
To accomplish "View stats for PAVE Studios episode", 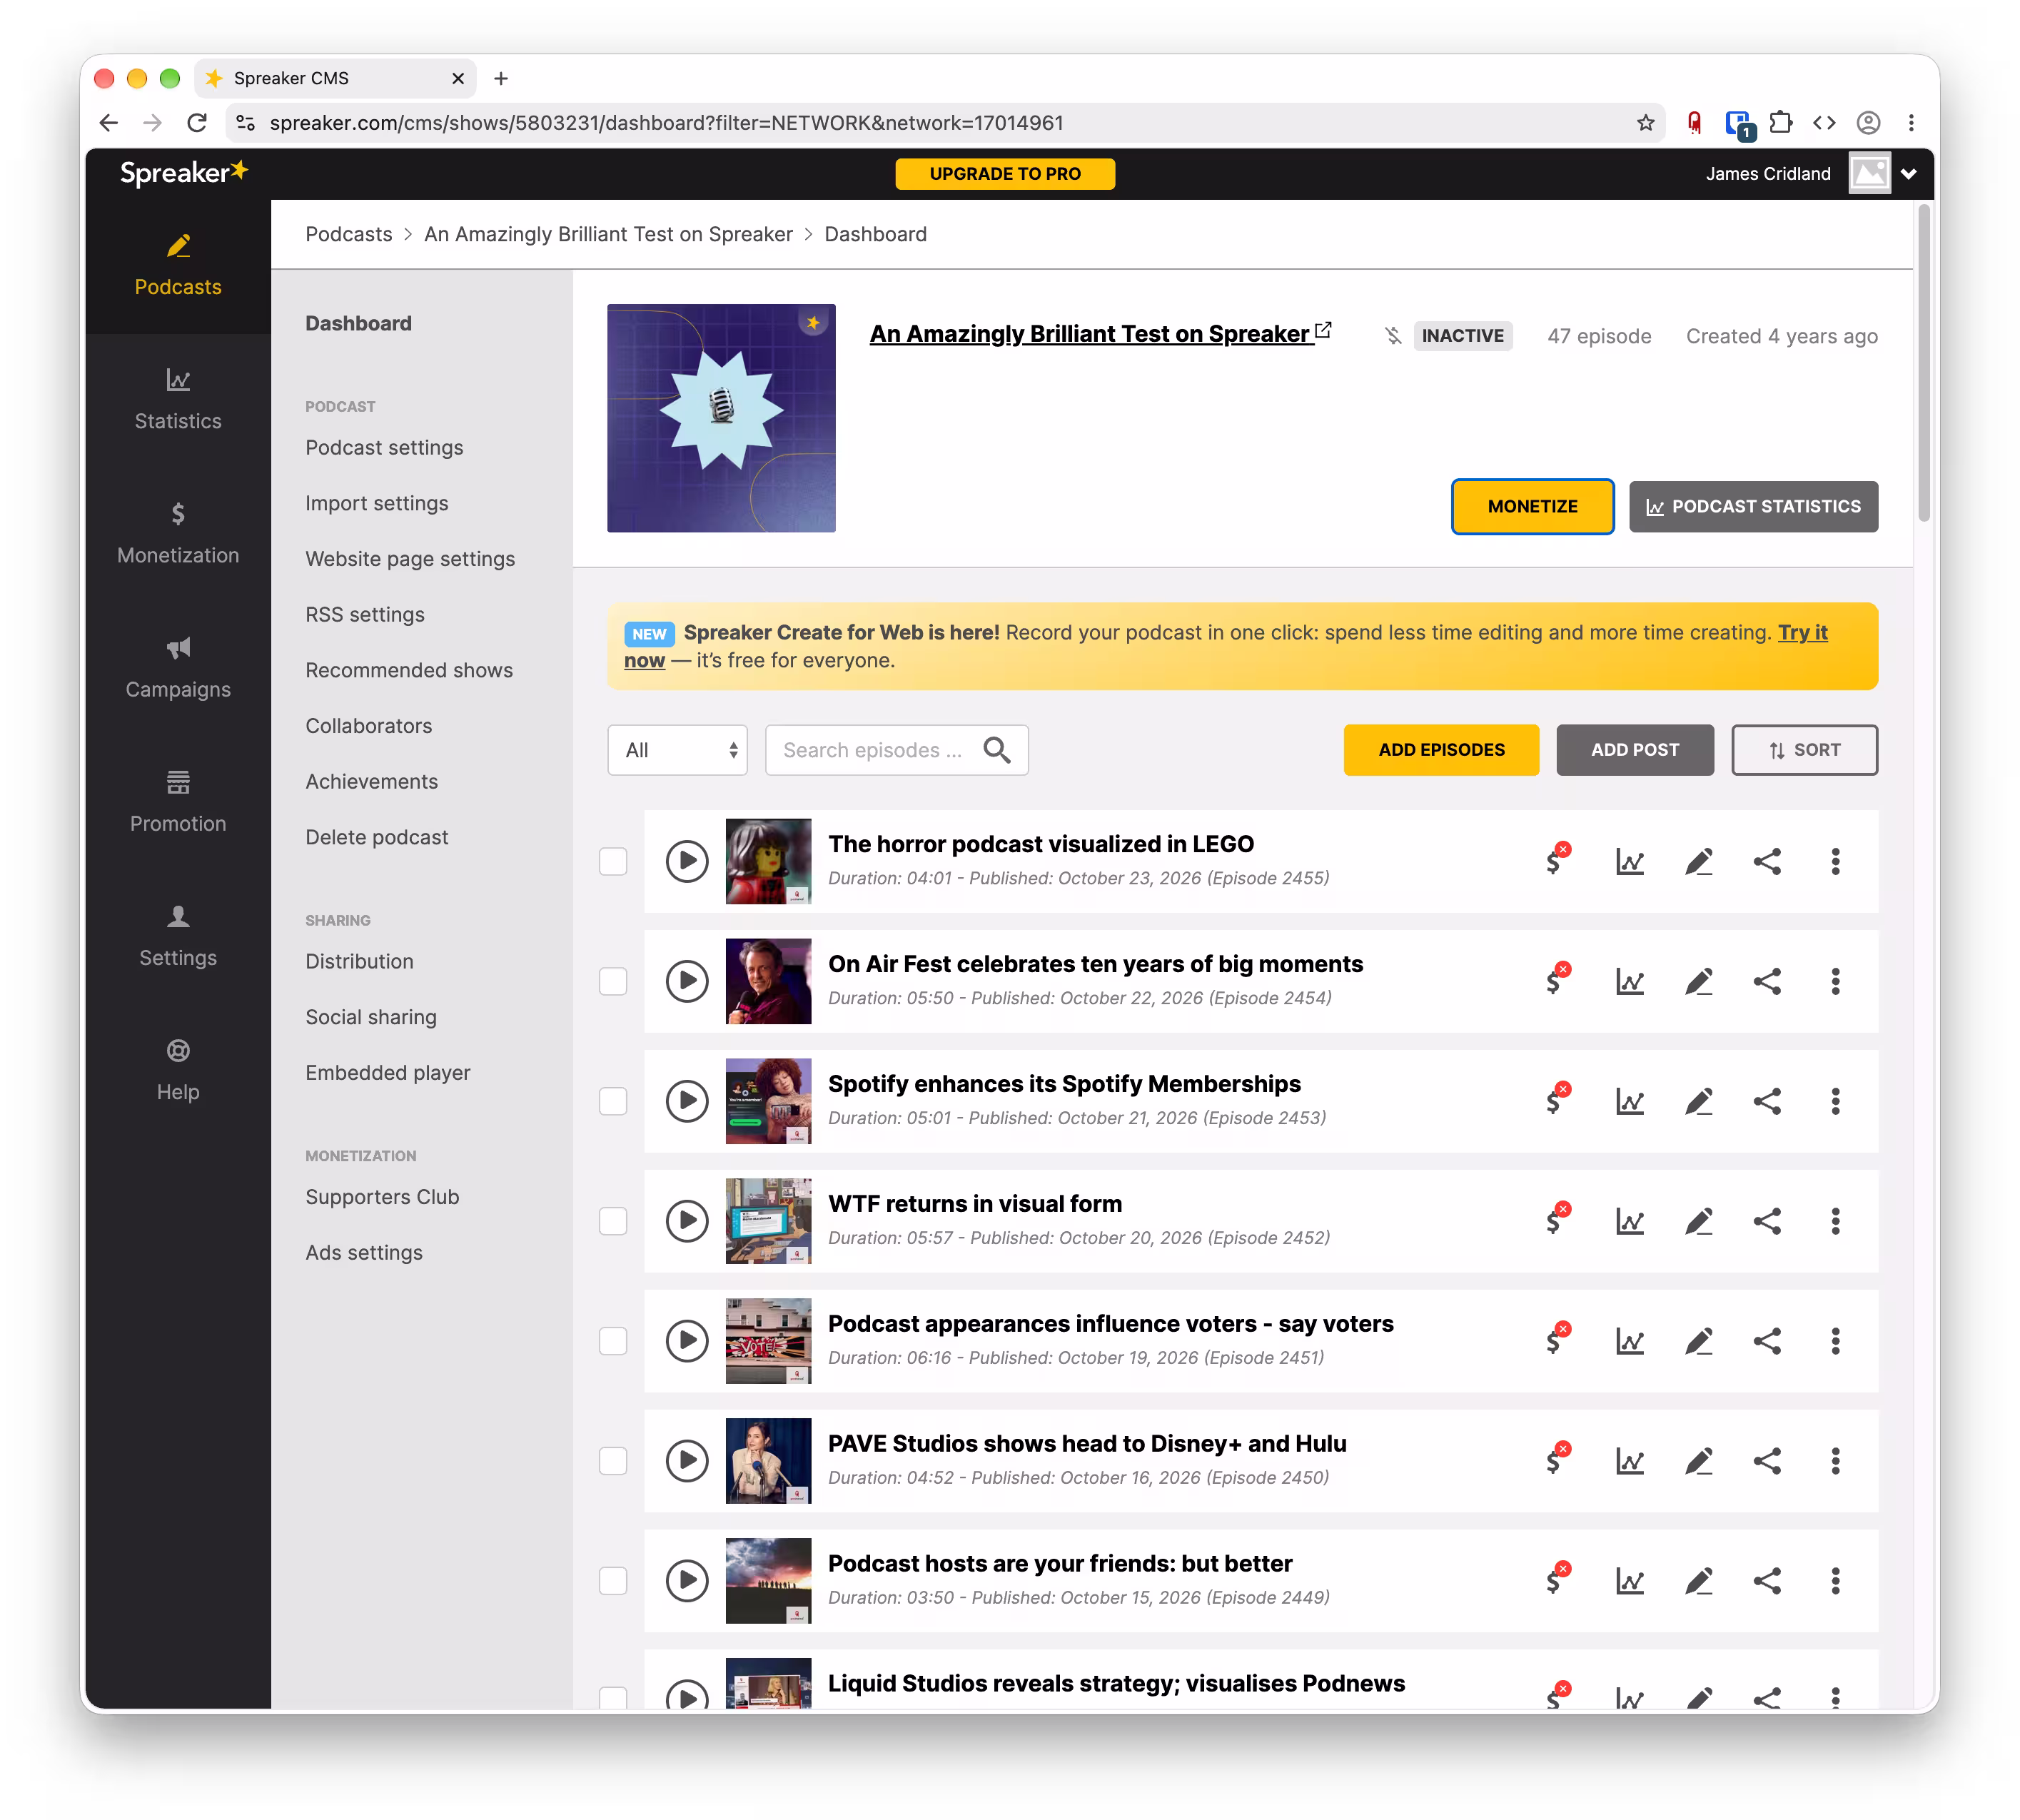I will point(1629,1461).
